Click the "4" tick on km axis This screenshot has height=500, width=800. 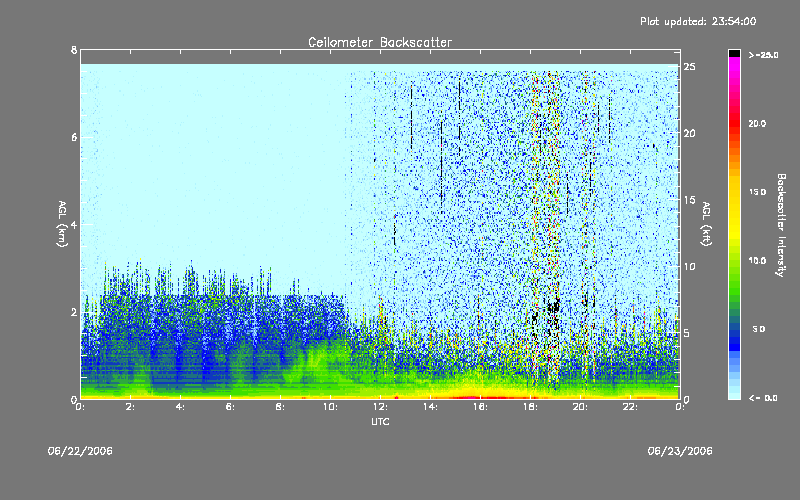tap(74, 224)
